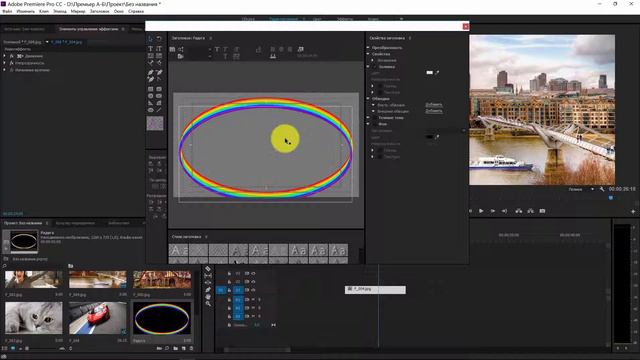The image size is (640, 360).
Task: Open Roll/Crawl Options in titler
Action: point(180,49)
